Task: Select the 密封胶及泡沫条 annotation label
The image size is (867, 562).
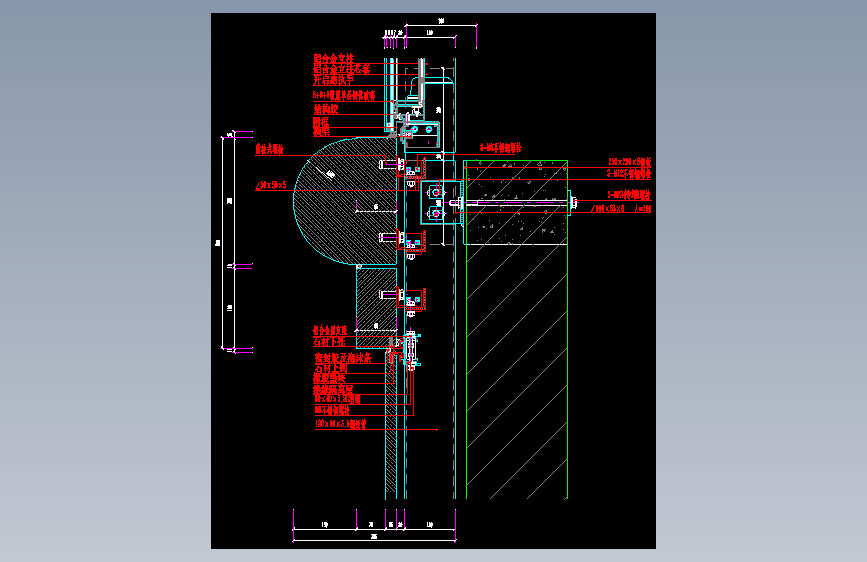Action: point(343,358)
